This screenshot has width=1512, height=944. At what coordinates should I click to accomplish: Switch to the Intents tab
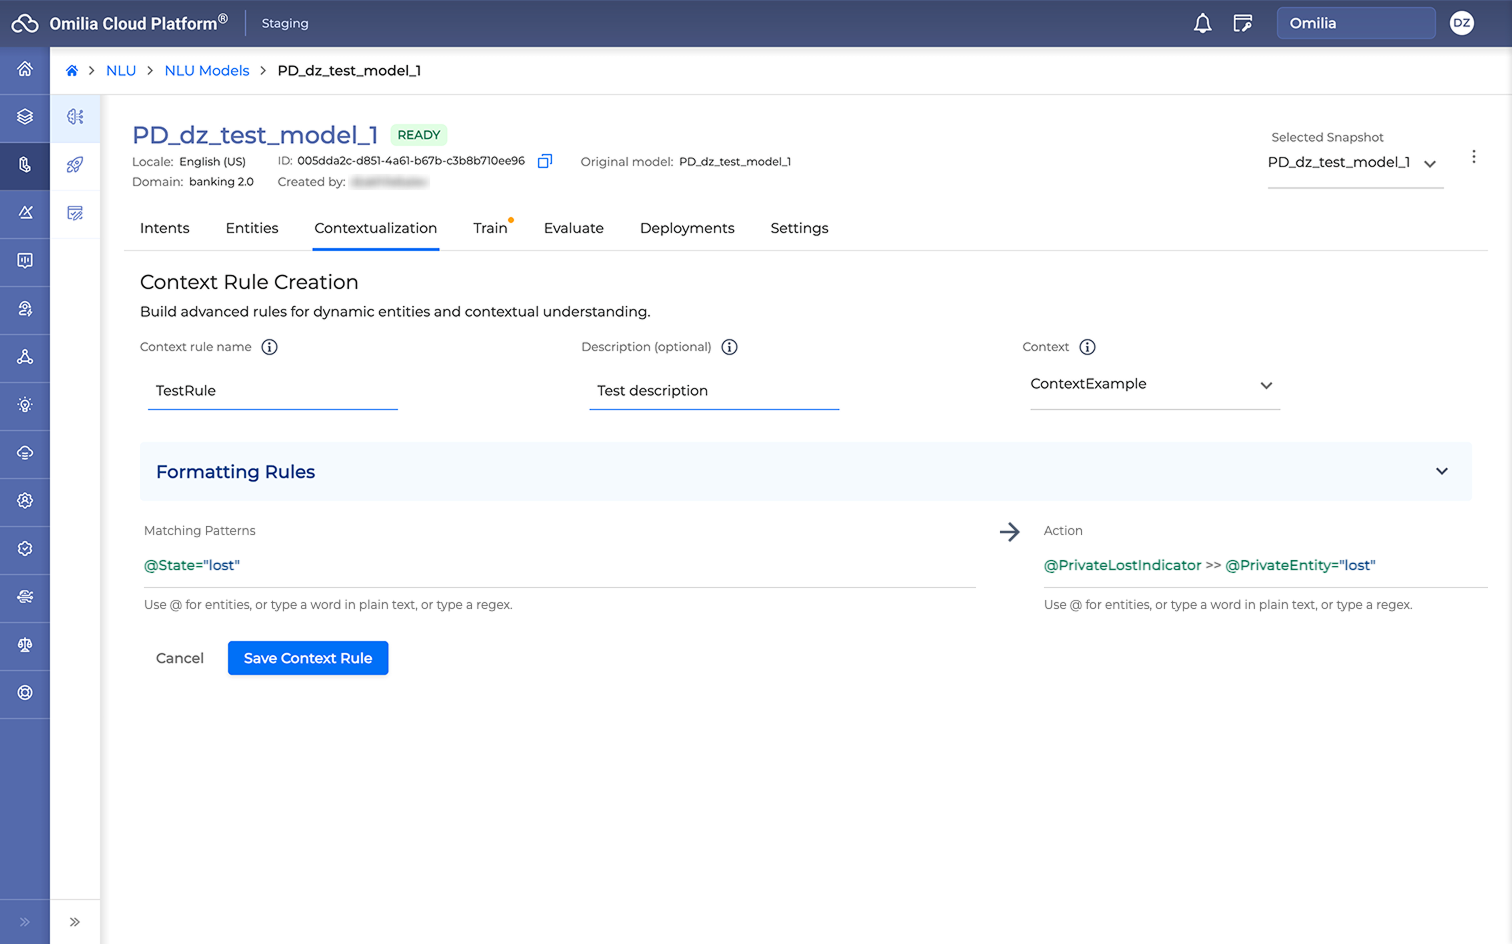pyautogui.click(x=165, y=228)
